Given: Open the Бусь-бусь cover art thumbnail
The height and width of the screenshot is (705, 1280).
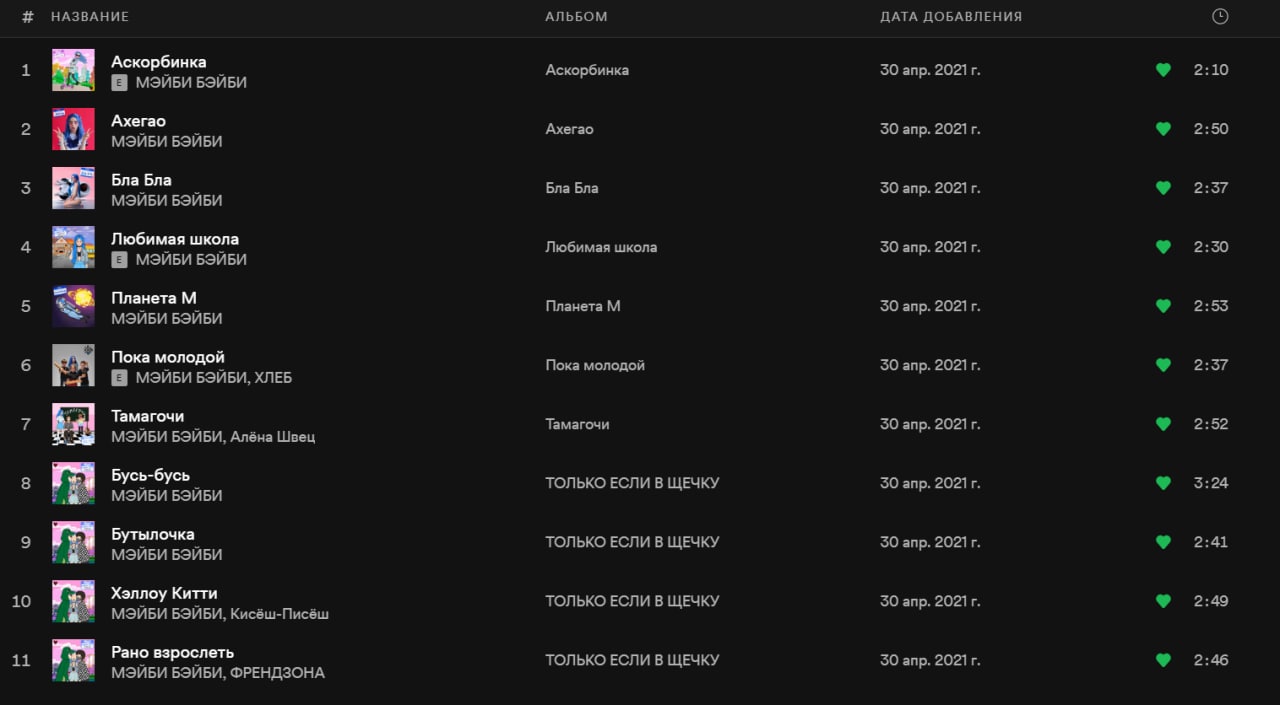Looking at the screenshot, I should coord(73,483).
